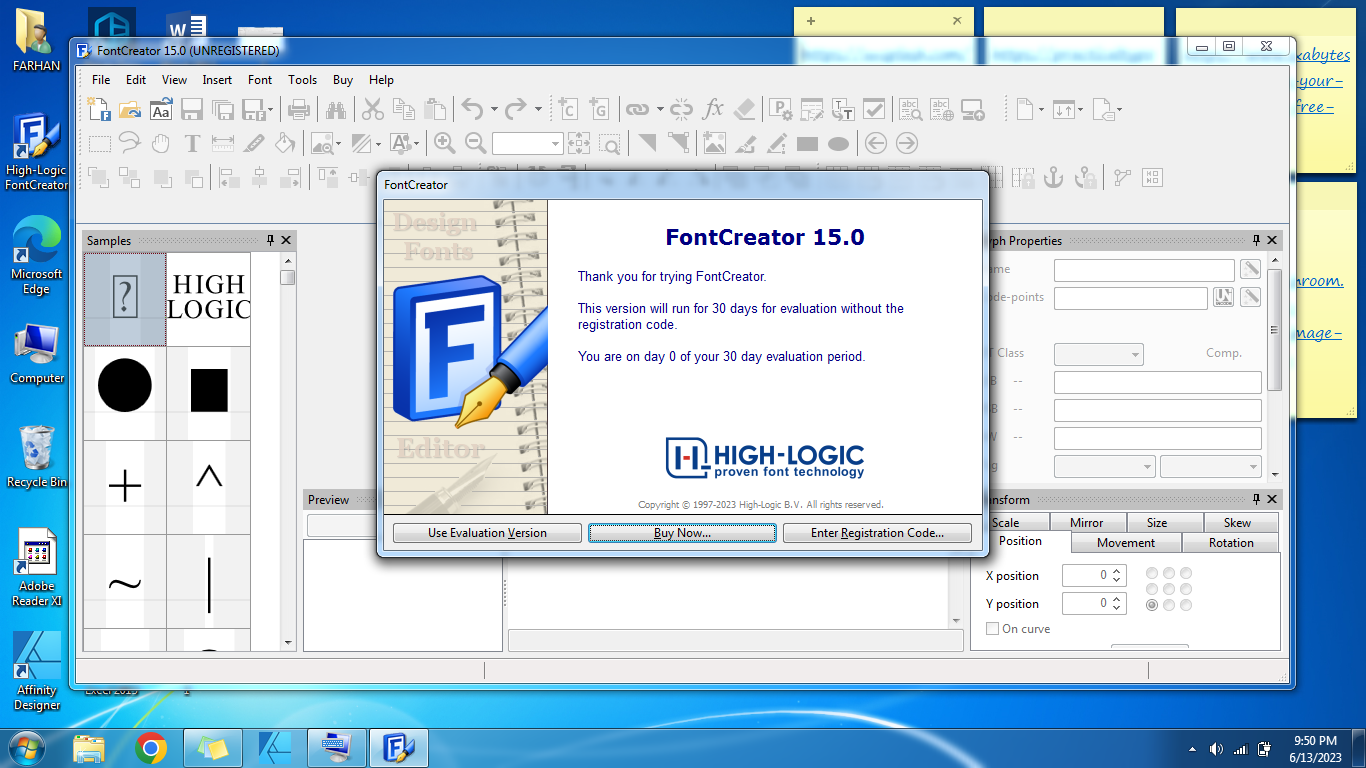Expand the Redo history dropdown arrow
Viewport: 1366px width, 768px height.
tap(538, 109)
